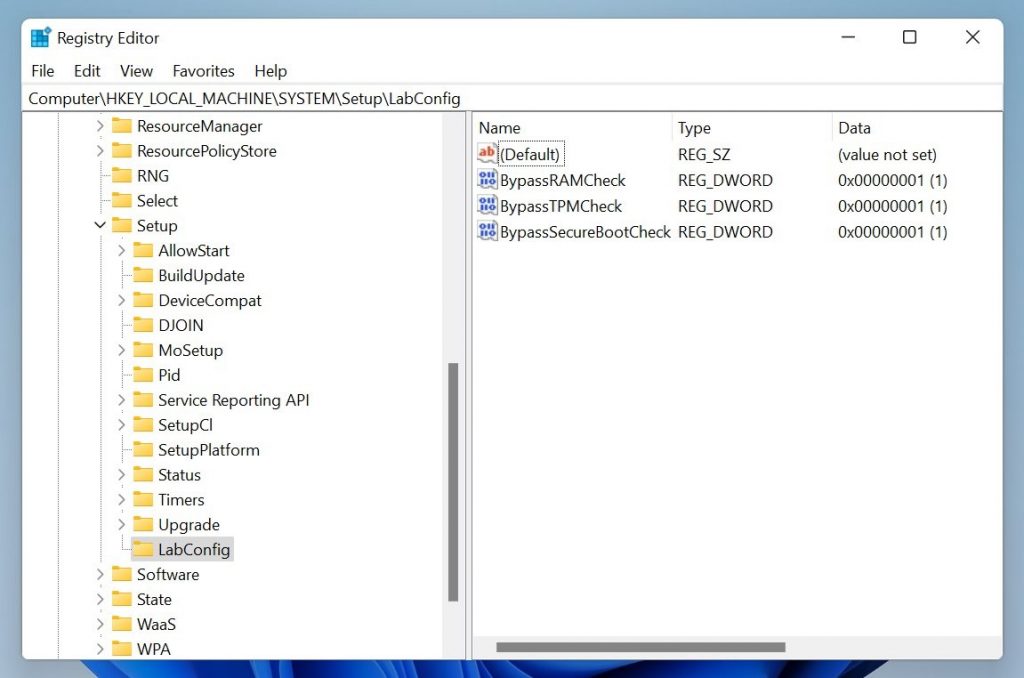This screenshot has height=678, width=1024.
Task: Click the BypassRAMCheck DWORD value icon
Action: coord(488,180)
